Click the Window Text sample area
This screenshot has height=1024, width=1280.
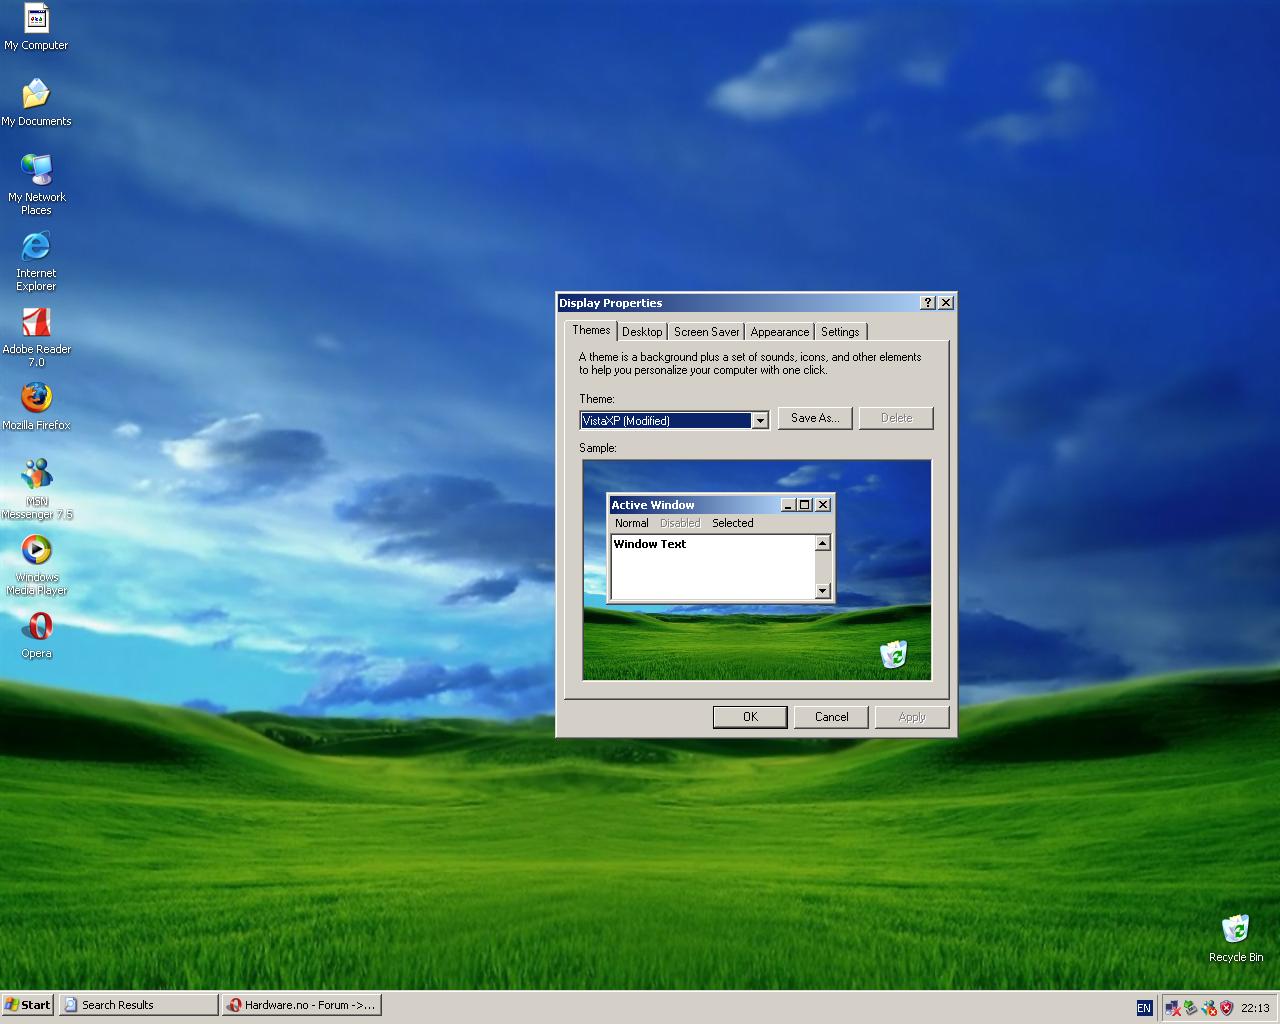click(713, 566)
